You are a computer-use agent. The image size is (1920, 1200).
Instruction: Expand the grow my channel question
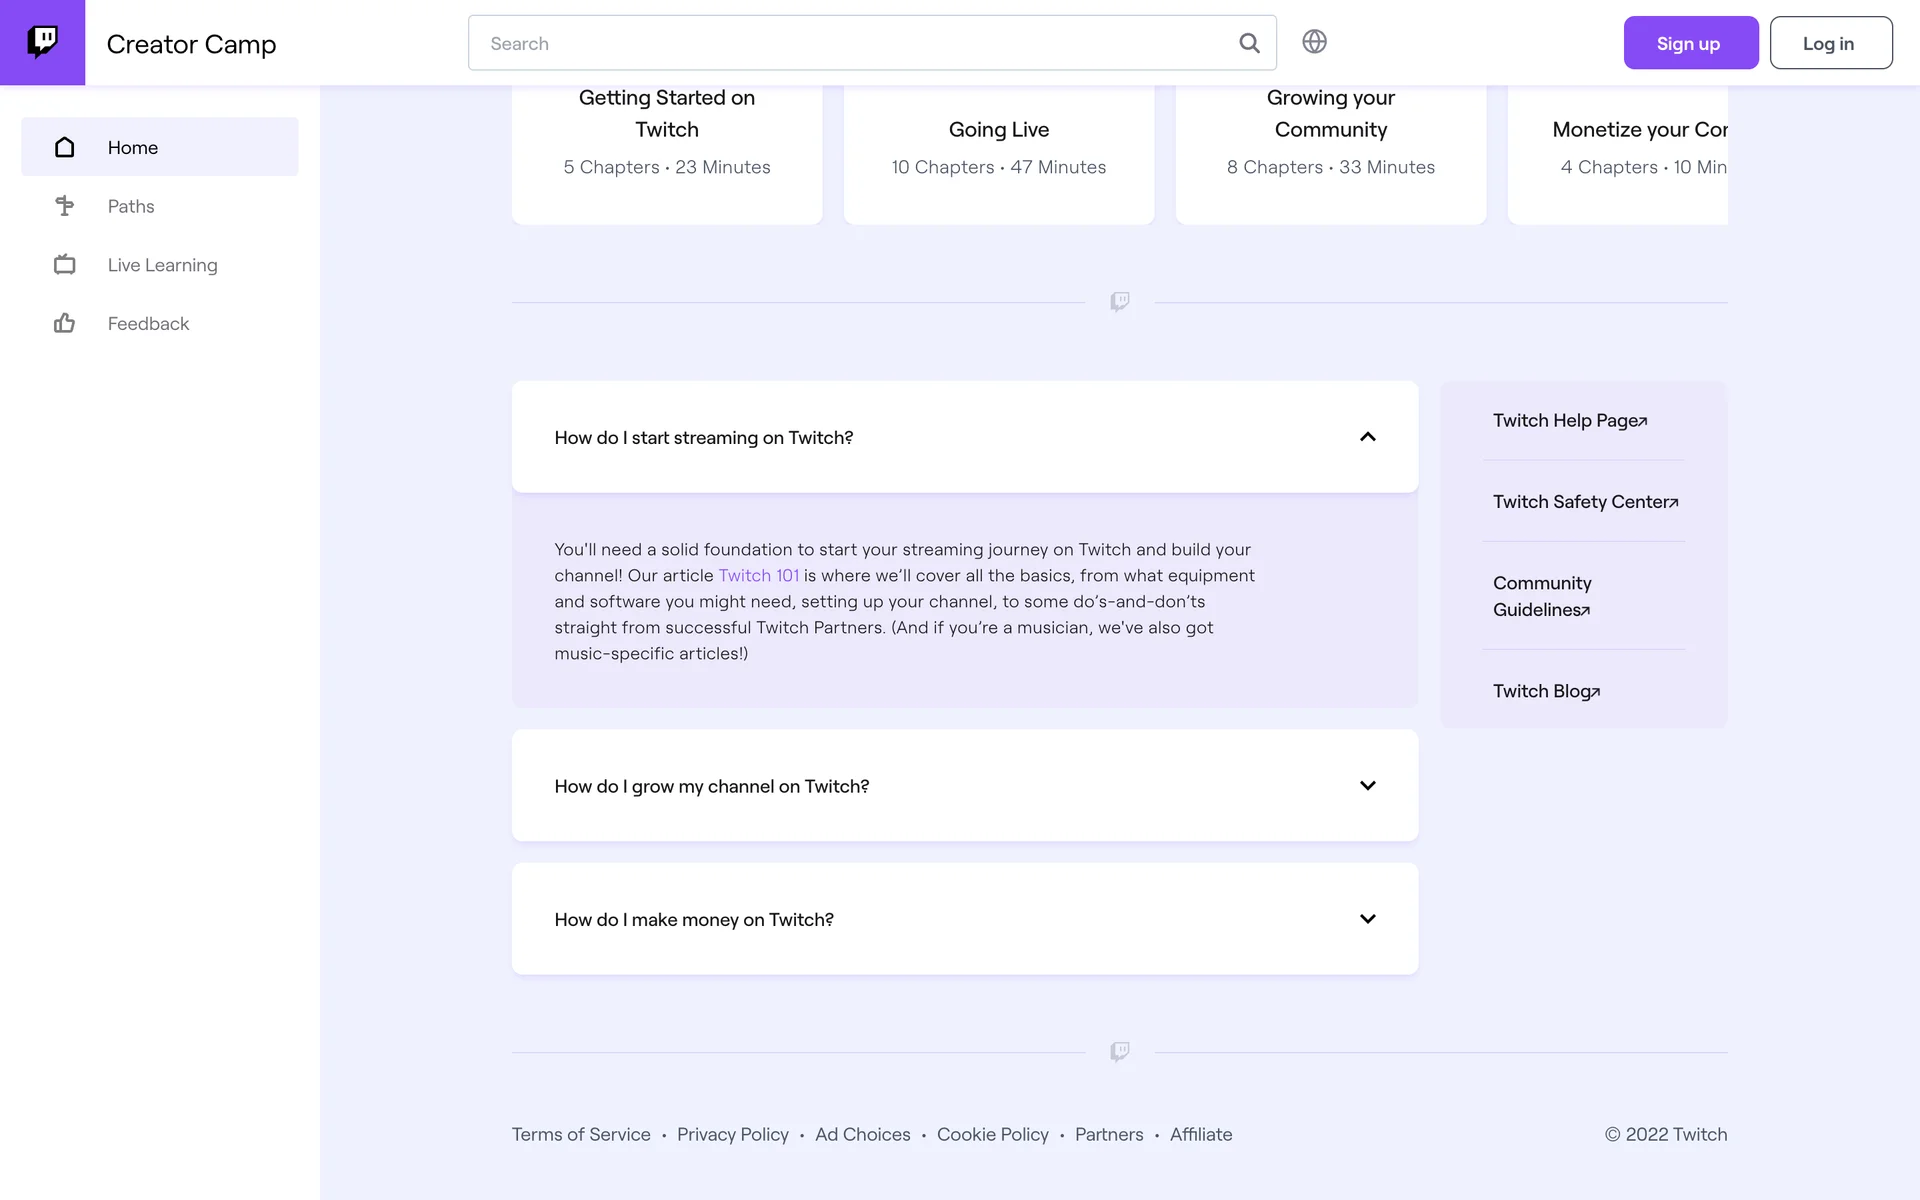1367,786
